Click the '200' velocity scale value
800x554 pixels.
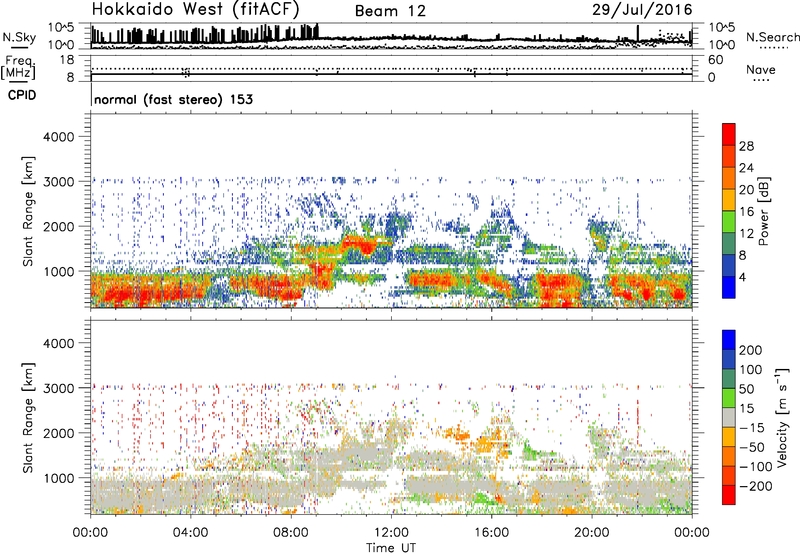pyautogui.click(x=751, y=350)
